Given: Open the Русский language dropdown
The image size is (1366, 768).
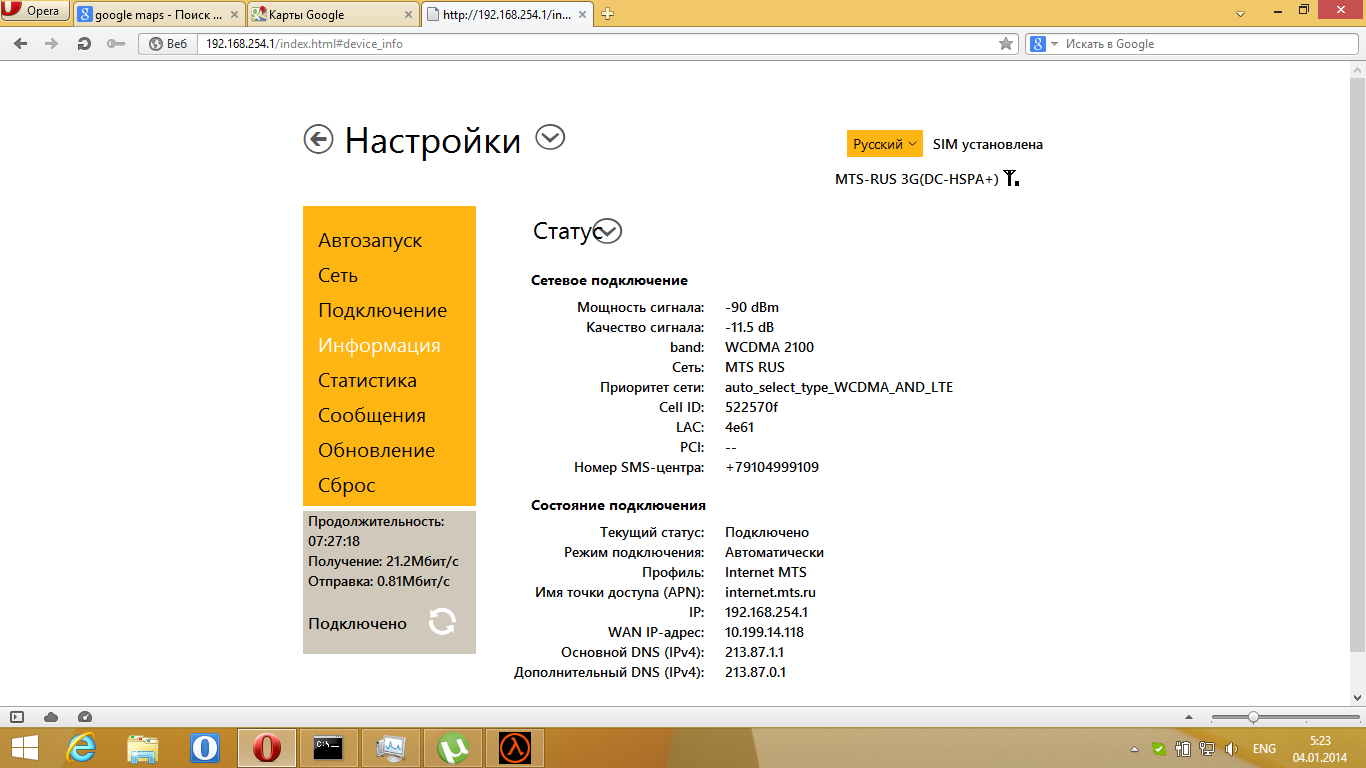Looking at the screenshot, I should pos(885,144).
